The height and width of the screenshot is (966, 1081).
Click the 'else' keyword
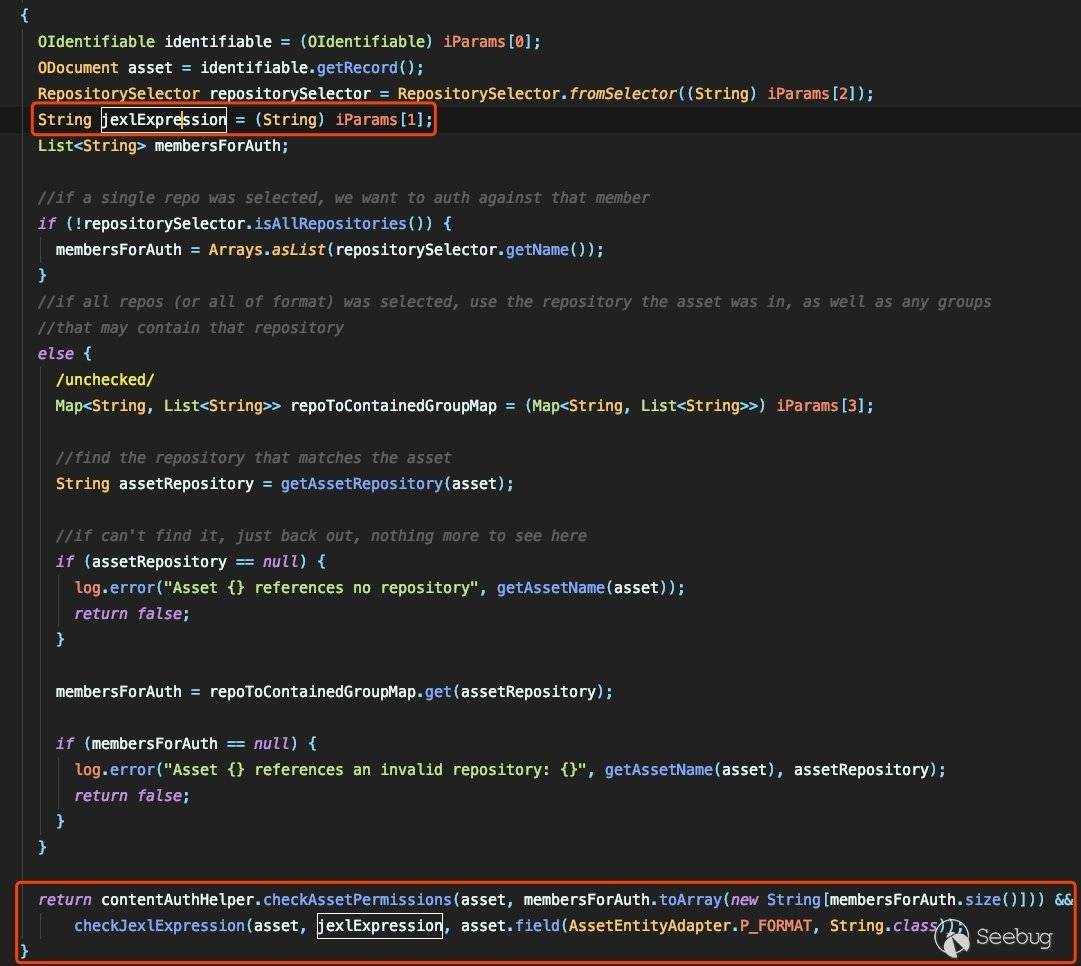(55, 354)
